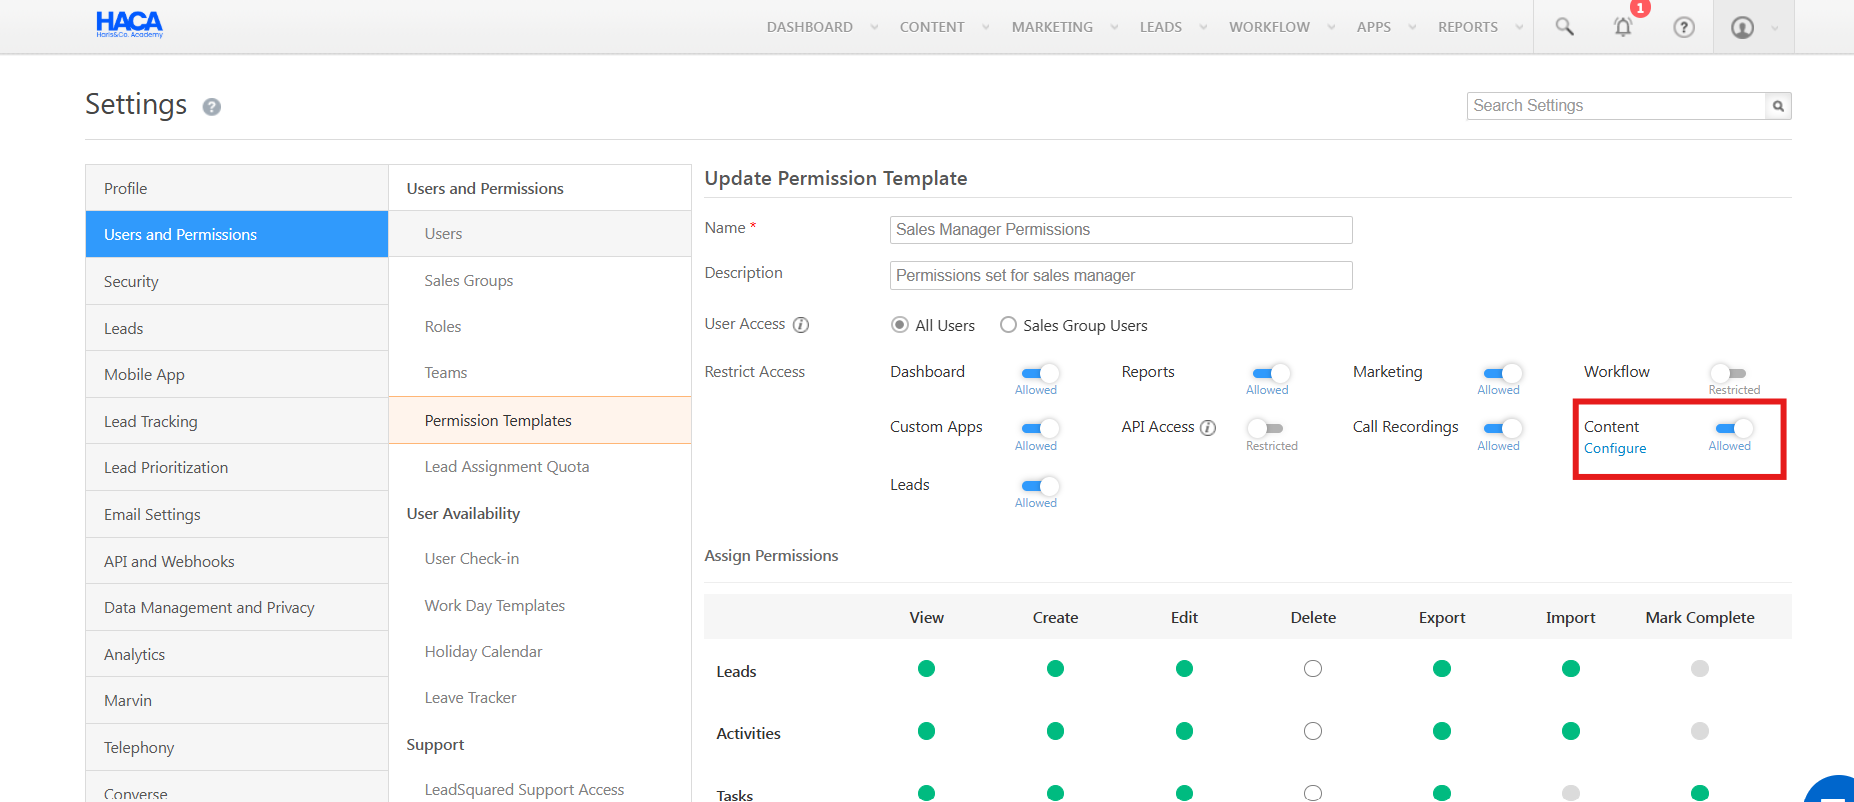This screenshot has height=802, width=1854.
Task: Click help icon beside Settings title
Action: (x=211, y=107)
